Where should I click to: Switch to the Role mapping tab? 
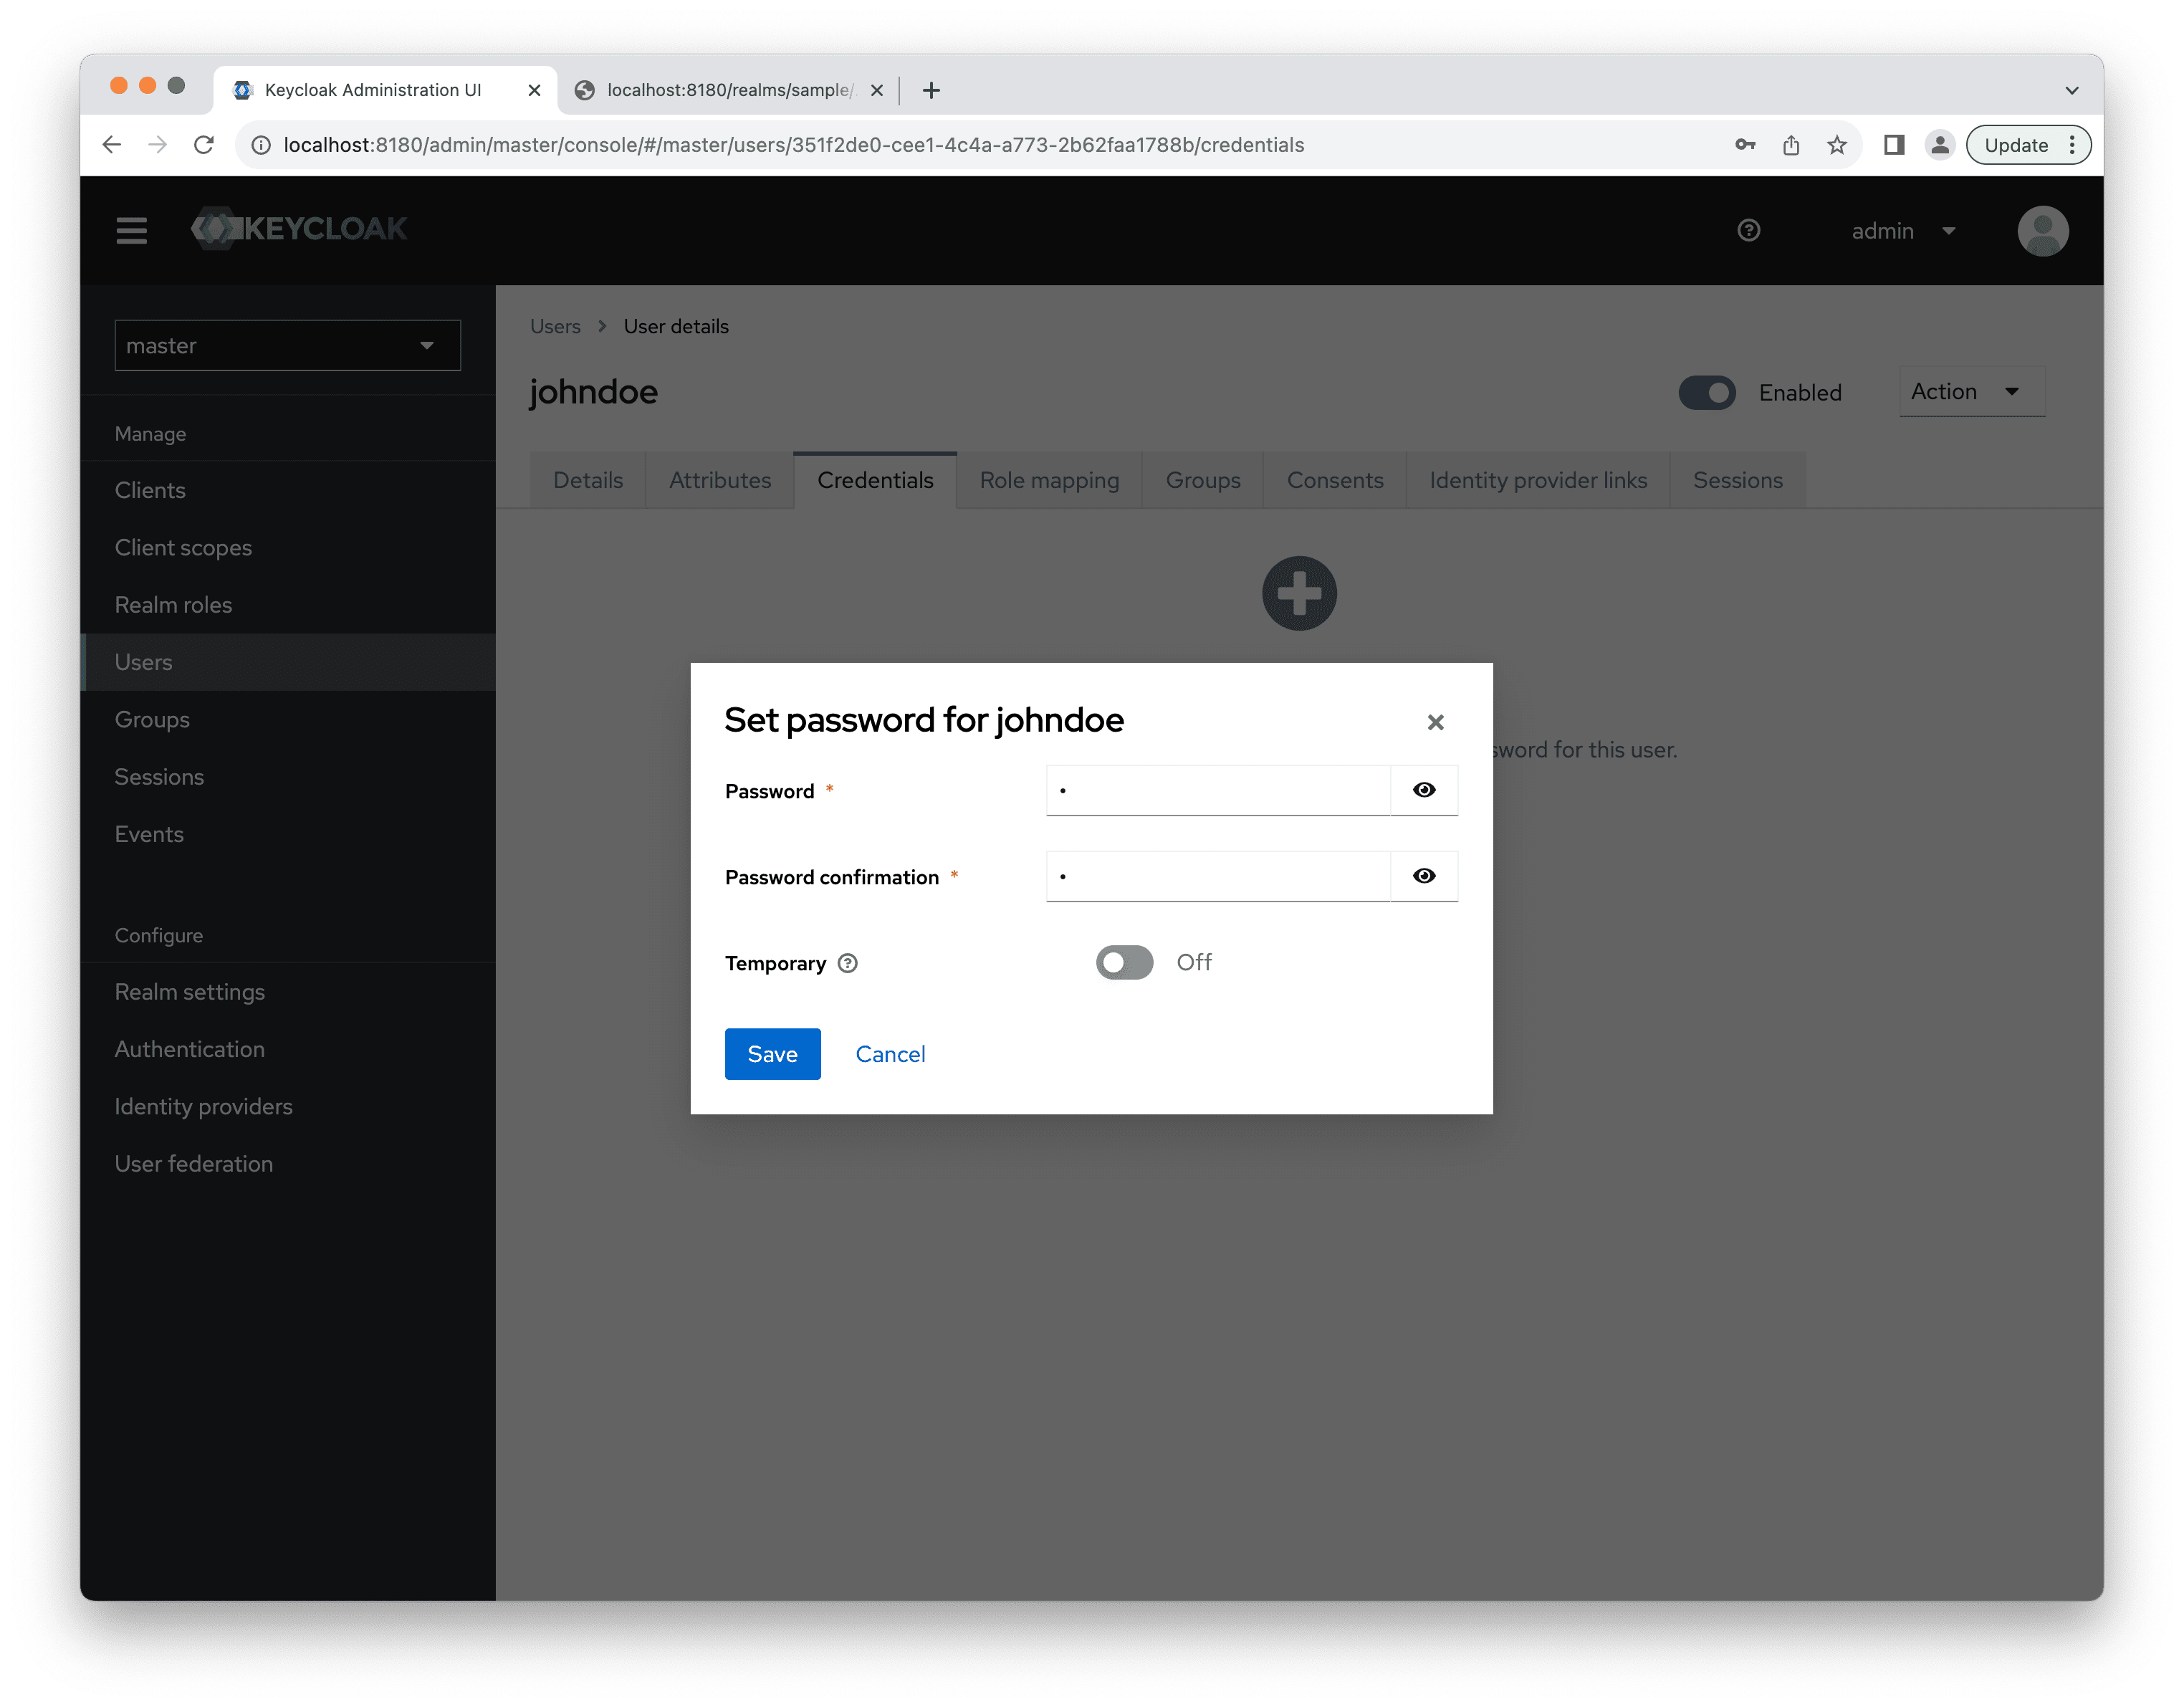pos(1048,480)
